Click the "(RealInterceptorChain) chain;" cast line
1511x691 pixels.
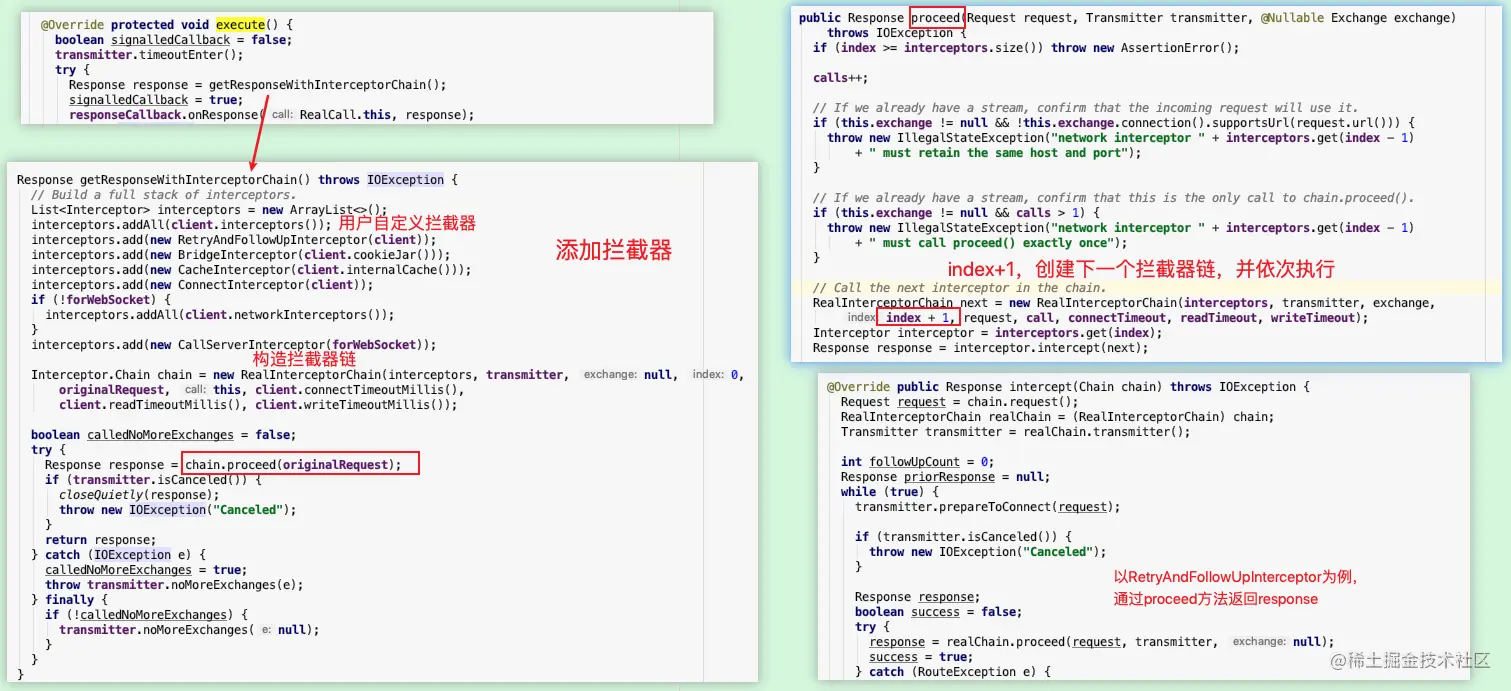pos(1058,416)
